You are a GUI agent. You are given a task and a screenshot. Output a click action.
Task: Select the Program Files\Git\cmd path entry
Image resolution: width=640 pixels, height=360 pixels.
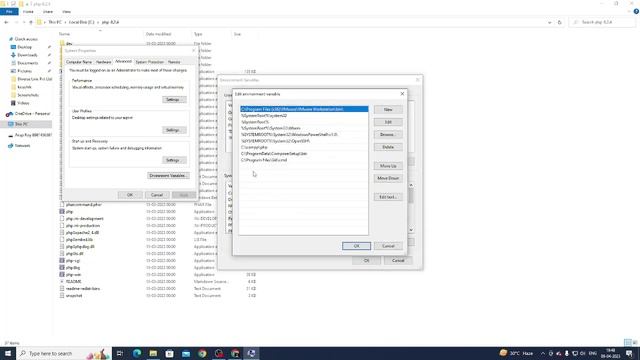304,160
